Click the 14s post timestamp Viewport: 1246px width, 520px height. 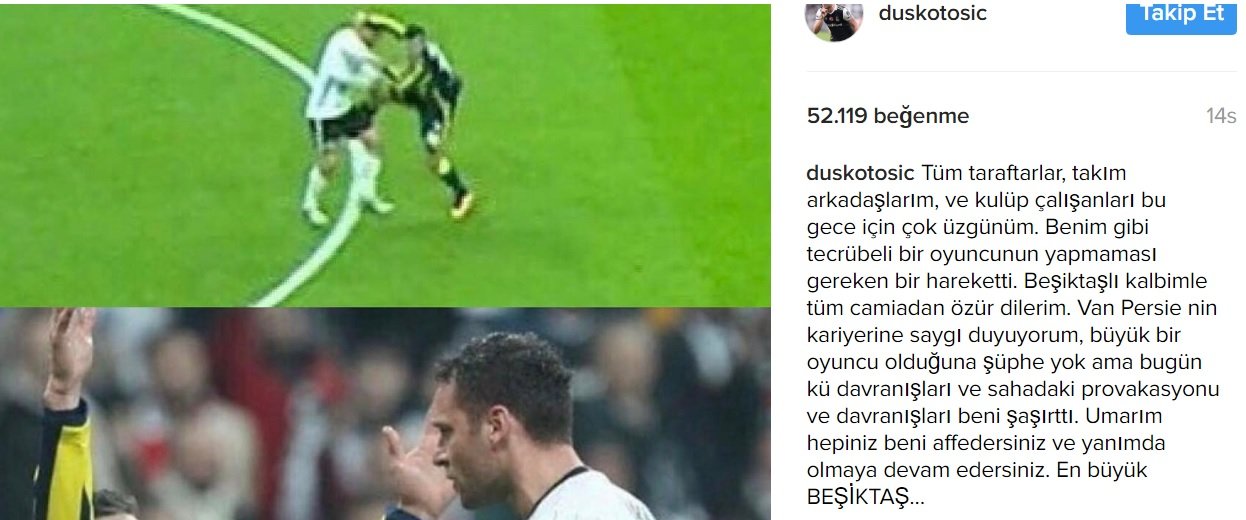(1221, 116)
